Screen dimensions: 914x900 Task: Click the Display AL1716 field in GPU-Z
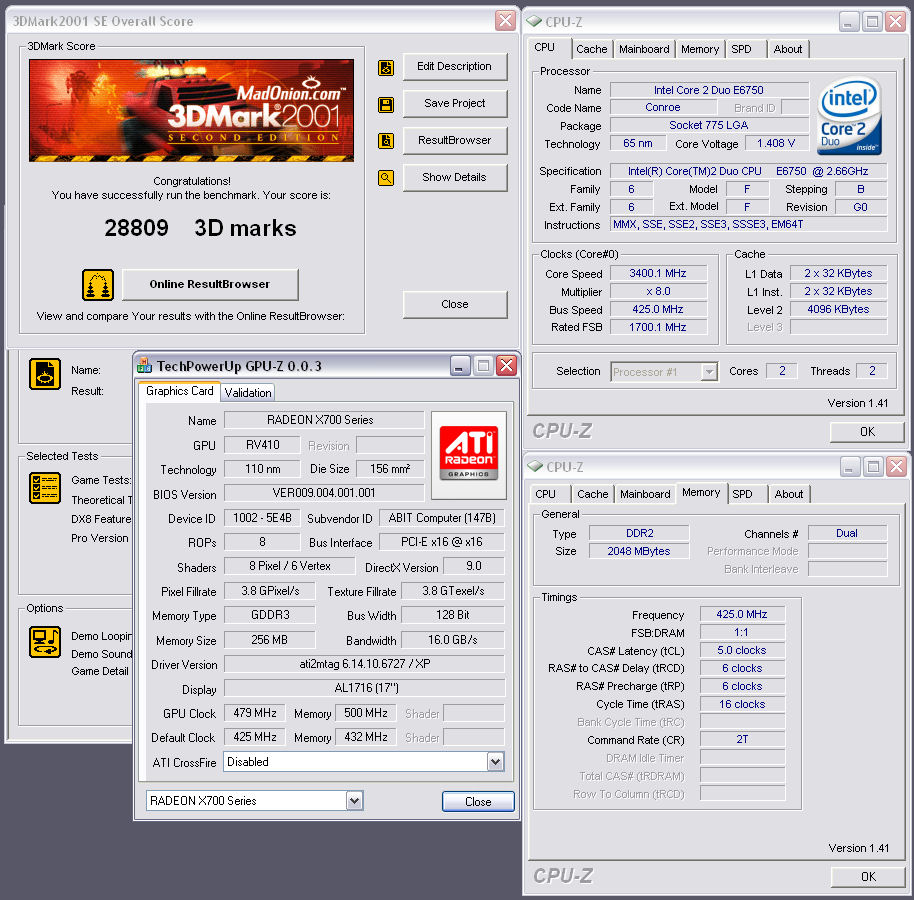(x=364, y=688)
